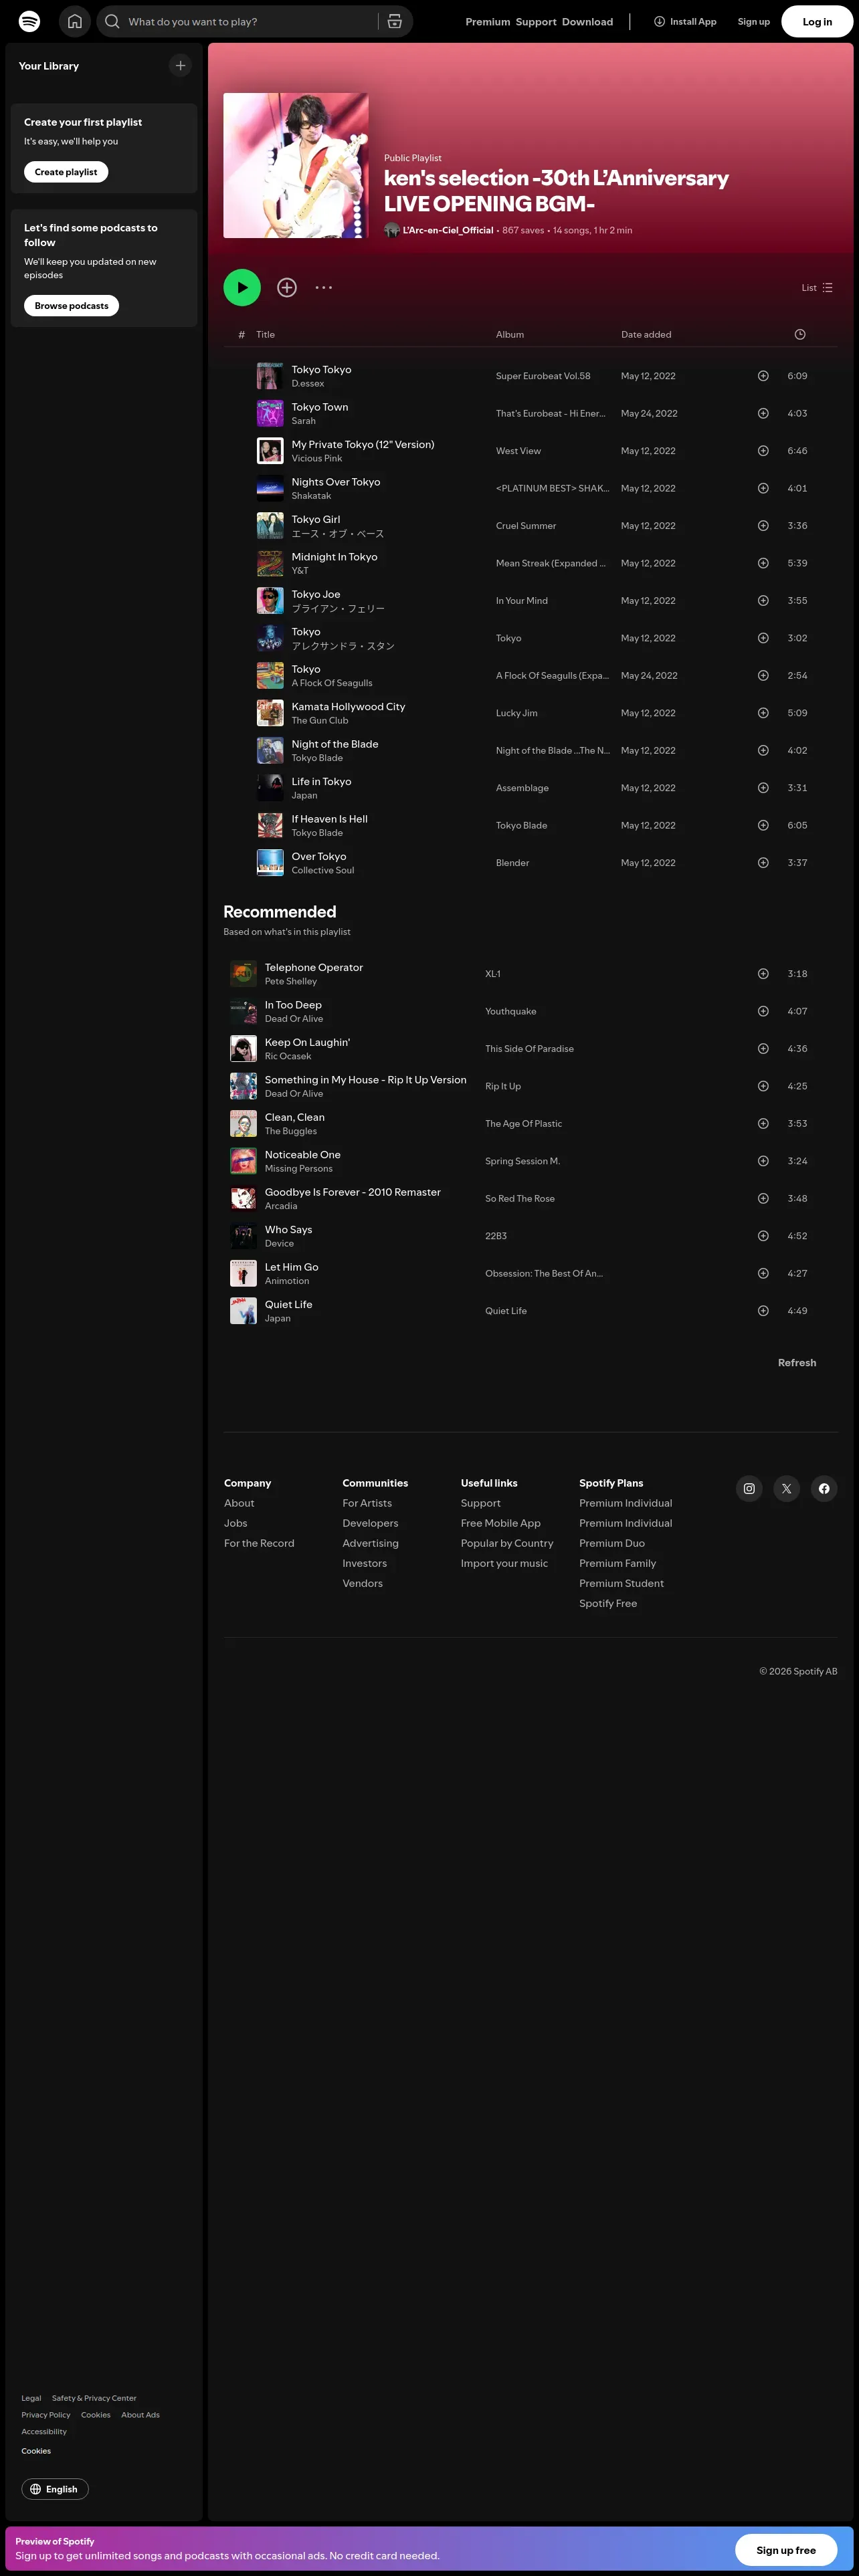Sort tracks by Date added column
Viewport: 859px width, 2576px height.
pyautogui.click(x=646, y=335)
